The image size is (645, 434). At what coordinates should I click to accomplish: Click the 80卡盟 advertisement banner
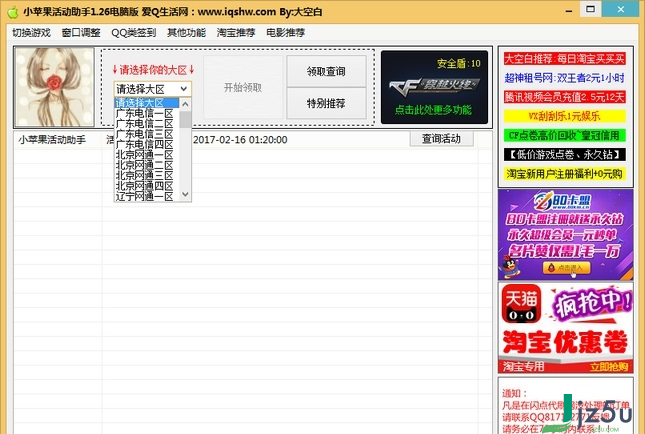point(566,234)
